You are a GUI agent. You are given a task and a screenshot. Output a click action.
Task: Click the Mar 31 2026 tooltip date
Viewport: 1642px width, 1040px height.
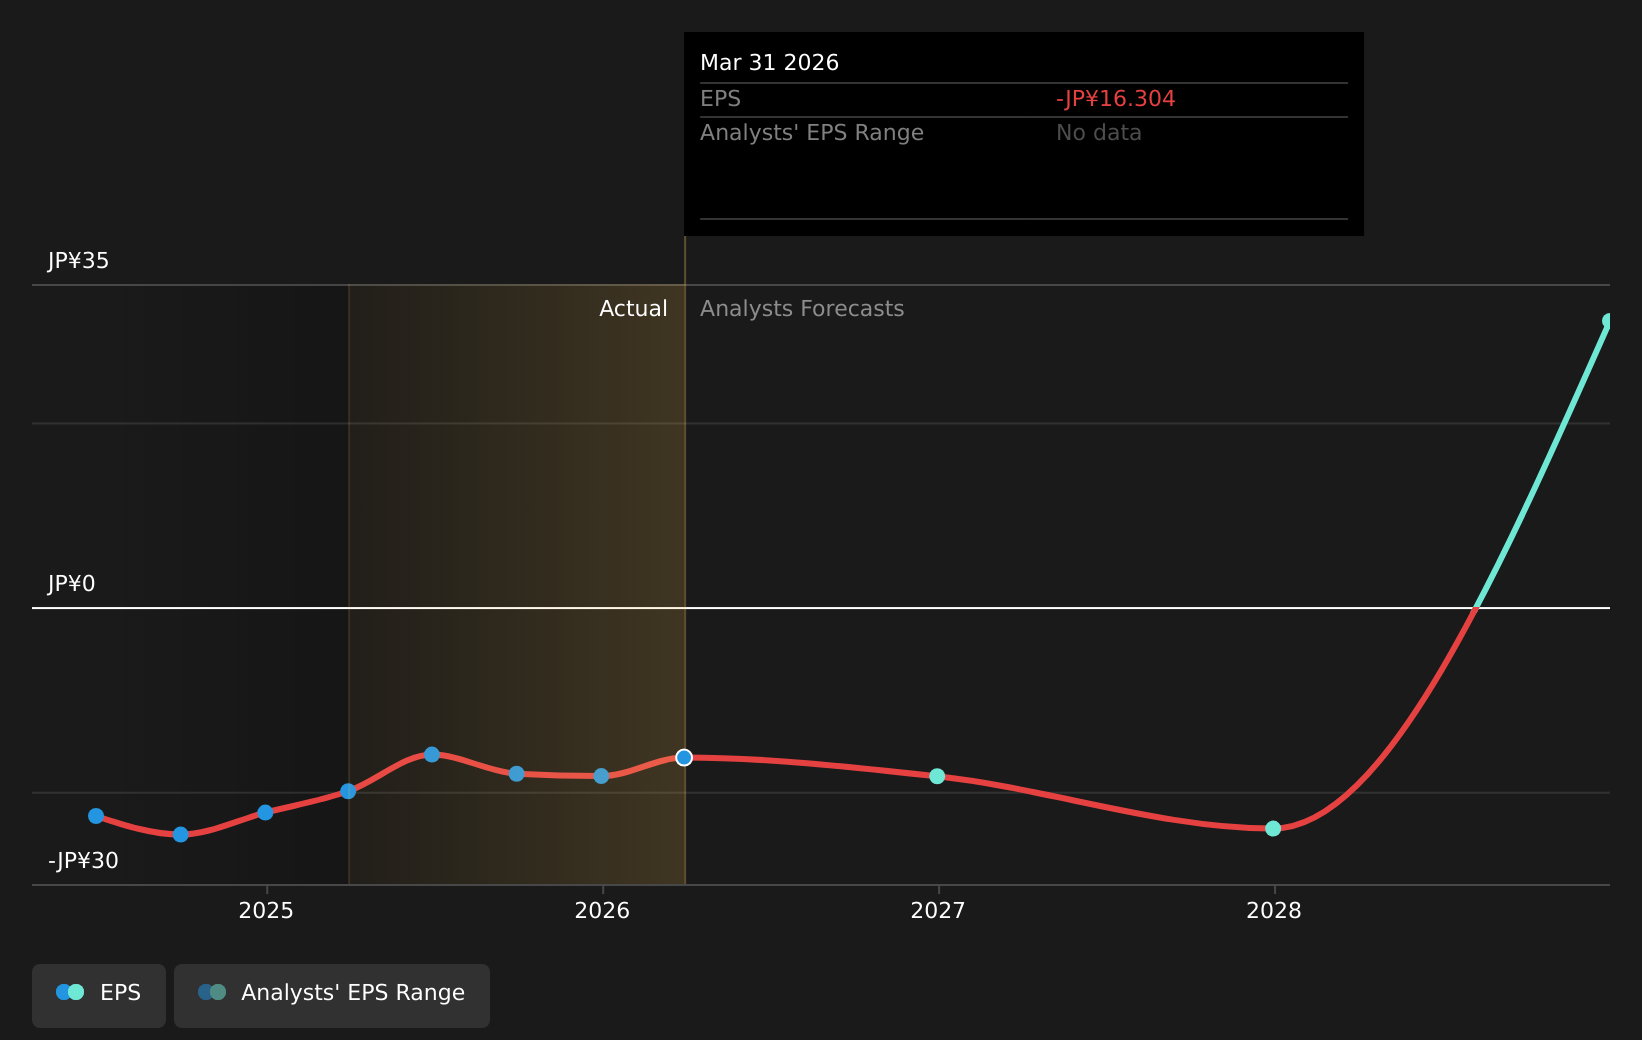770,63
